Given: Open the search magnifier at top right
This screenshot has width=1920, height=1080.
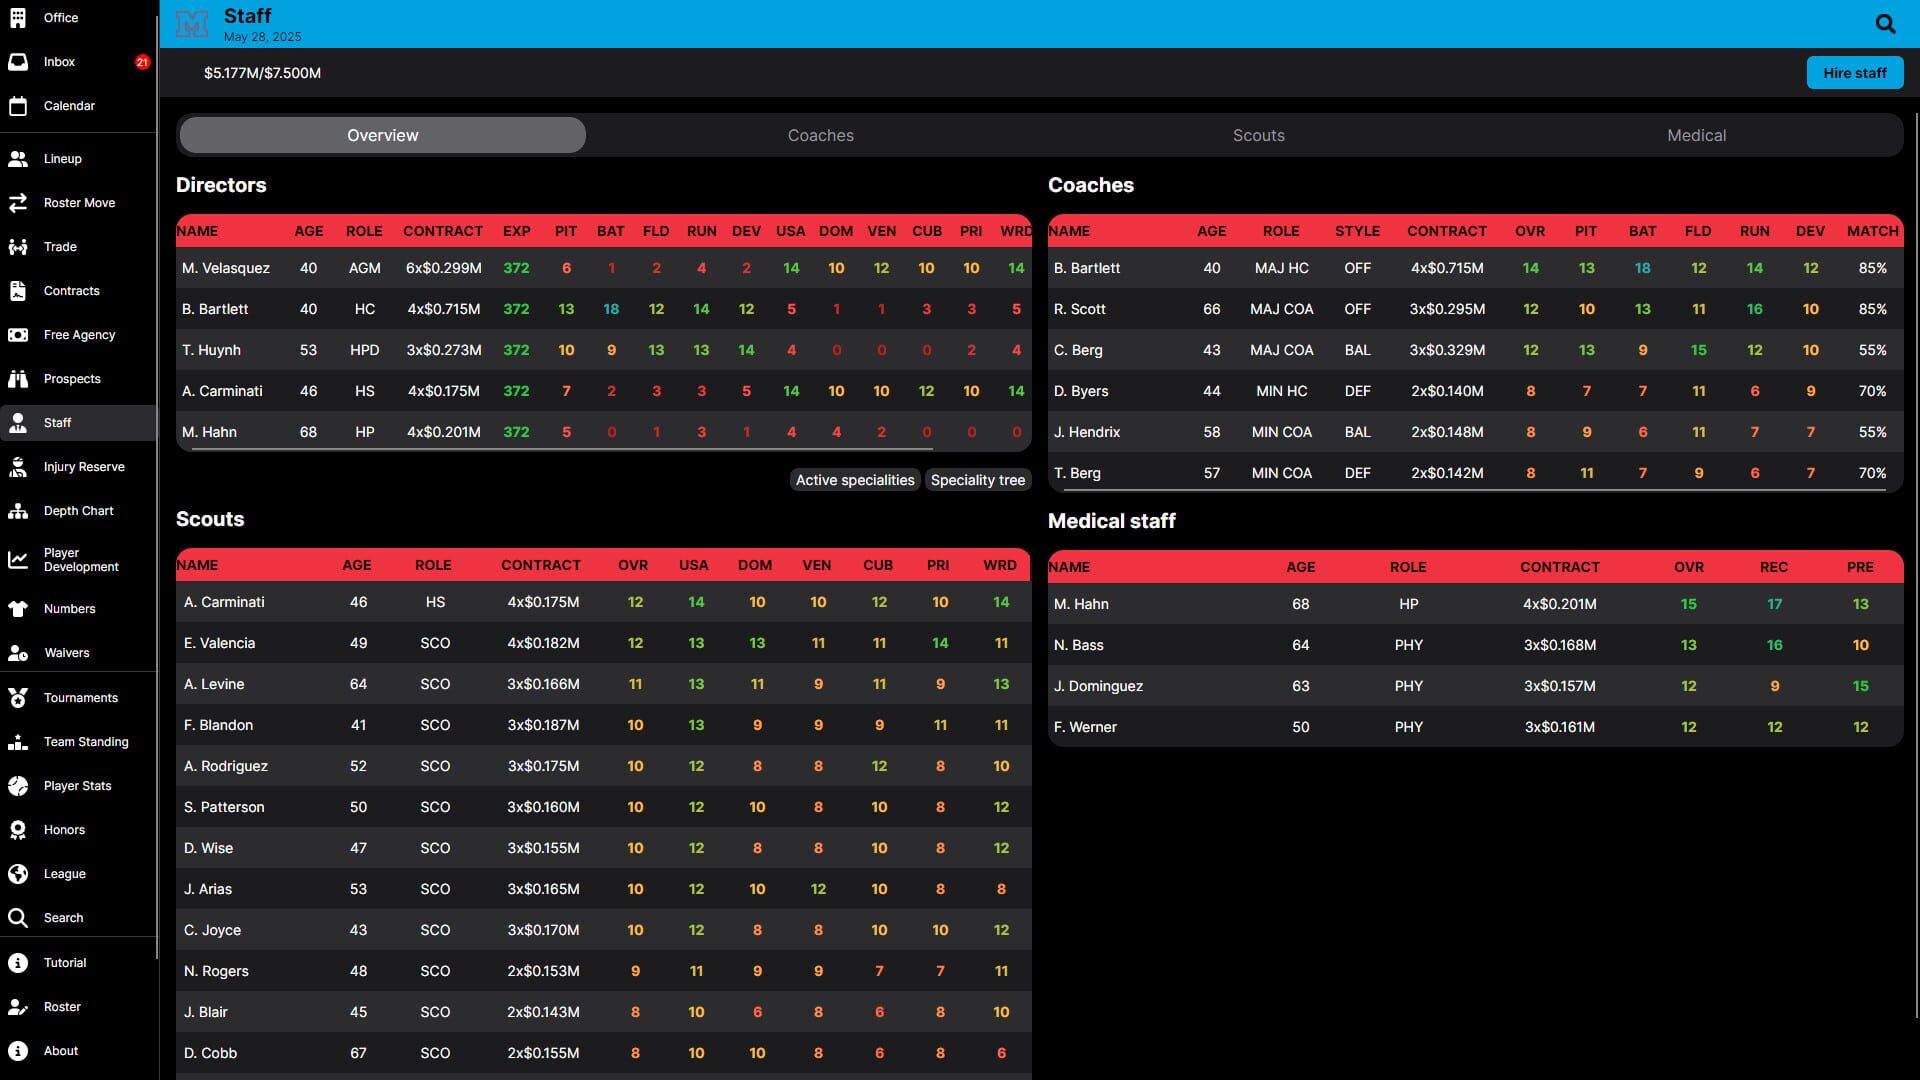Looking at the screenshot, I should pyautogui.click(x=1885, y=23).
